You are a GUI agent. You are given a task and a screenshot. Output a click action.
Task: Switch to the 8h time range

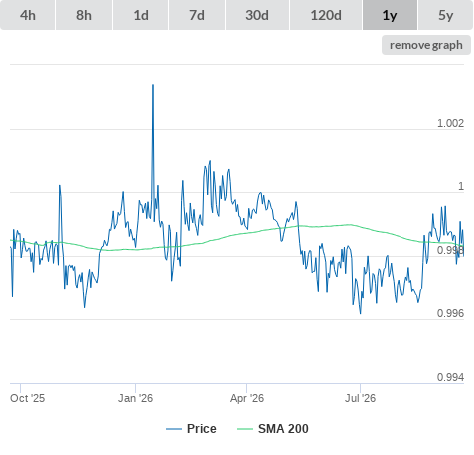coord(84,15)
